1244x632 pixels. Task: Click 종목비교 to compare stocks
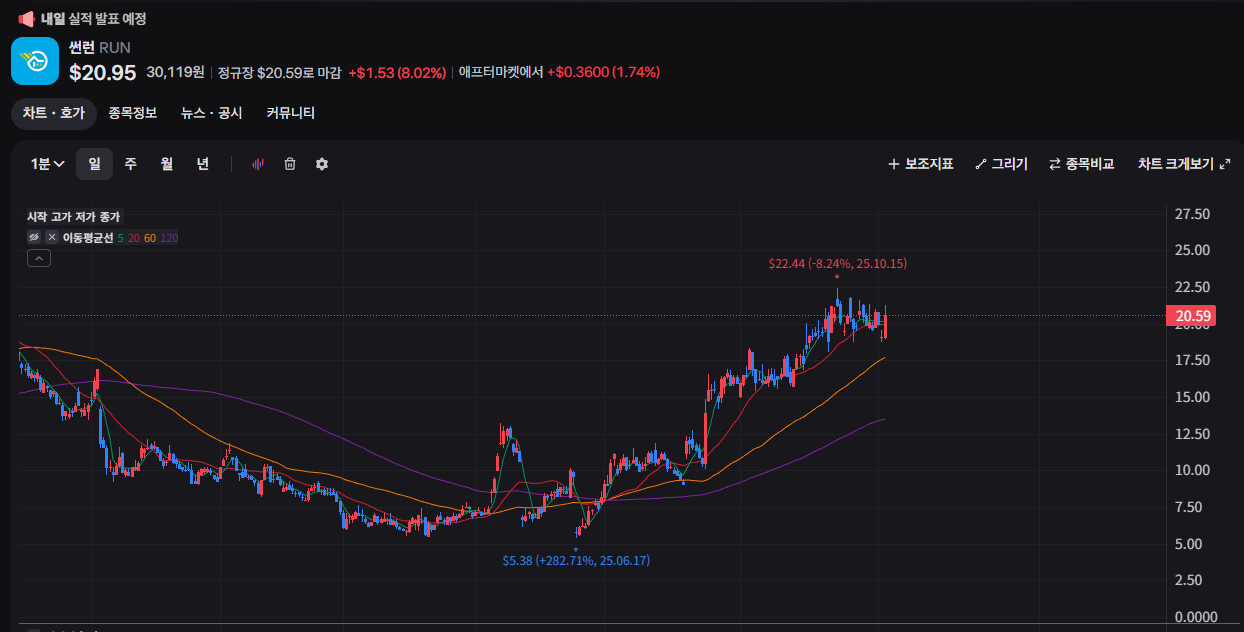(1081, 164)
